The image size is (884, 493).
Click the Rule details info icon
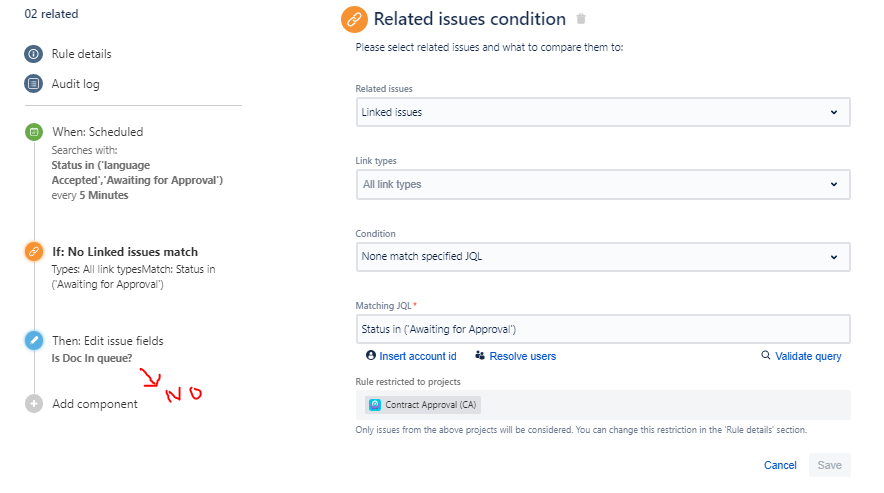click(34, 54)
